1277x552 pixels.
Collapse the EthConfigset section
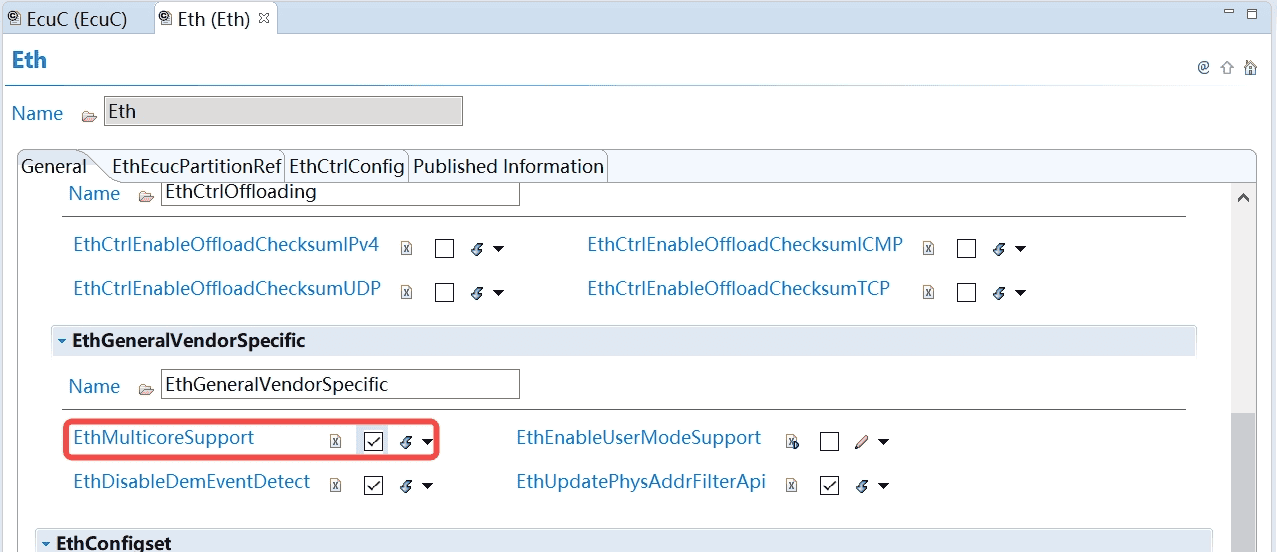pyautogui.click(x=46, y=543)
